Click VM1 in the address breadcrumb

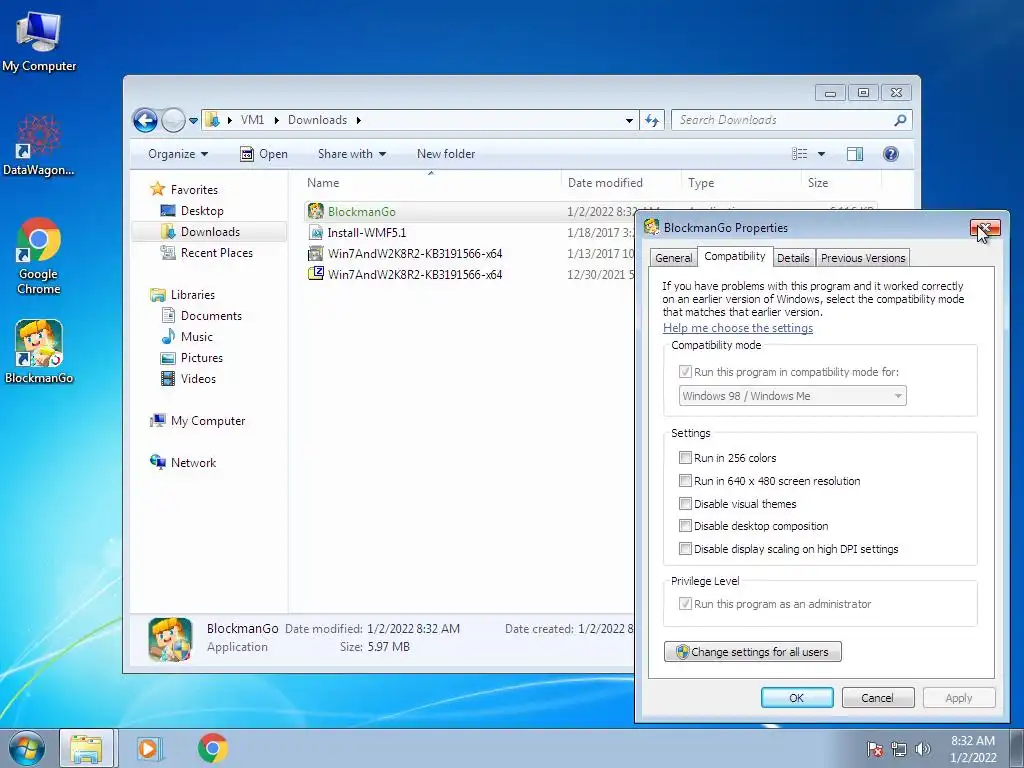pyautogui.click(x=252, y=120)
